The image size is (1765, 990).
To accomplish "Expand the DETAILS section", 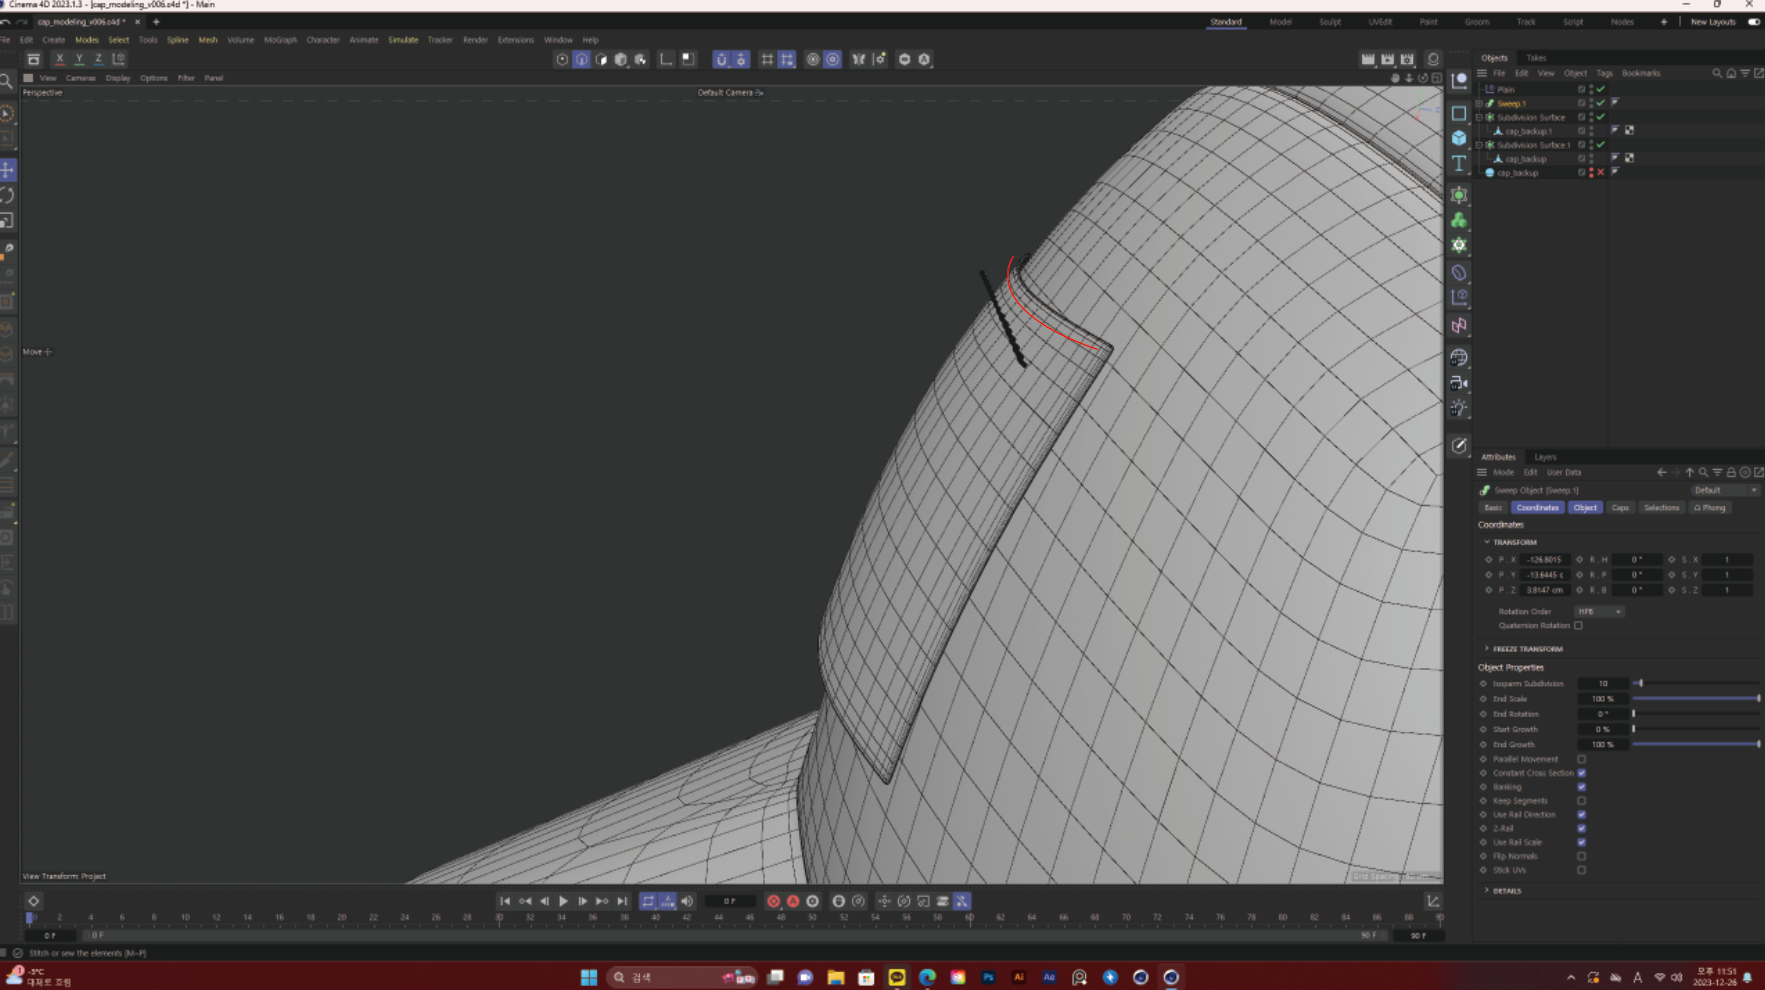I will coord(1487,891).
